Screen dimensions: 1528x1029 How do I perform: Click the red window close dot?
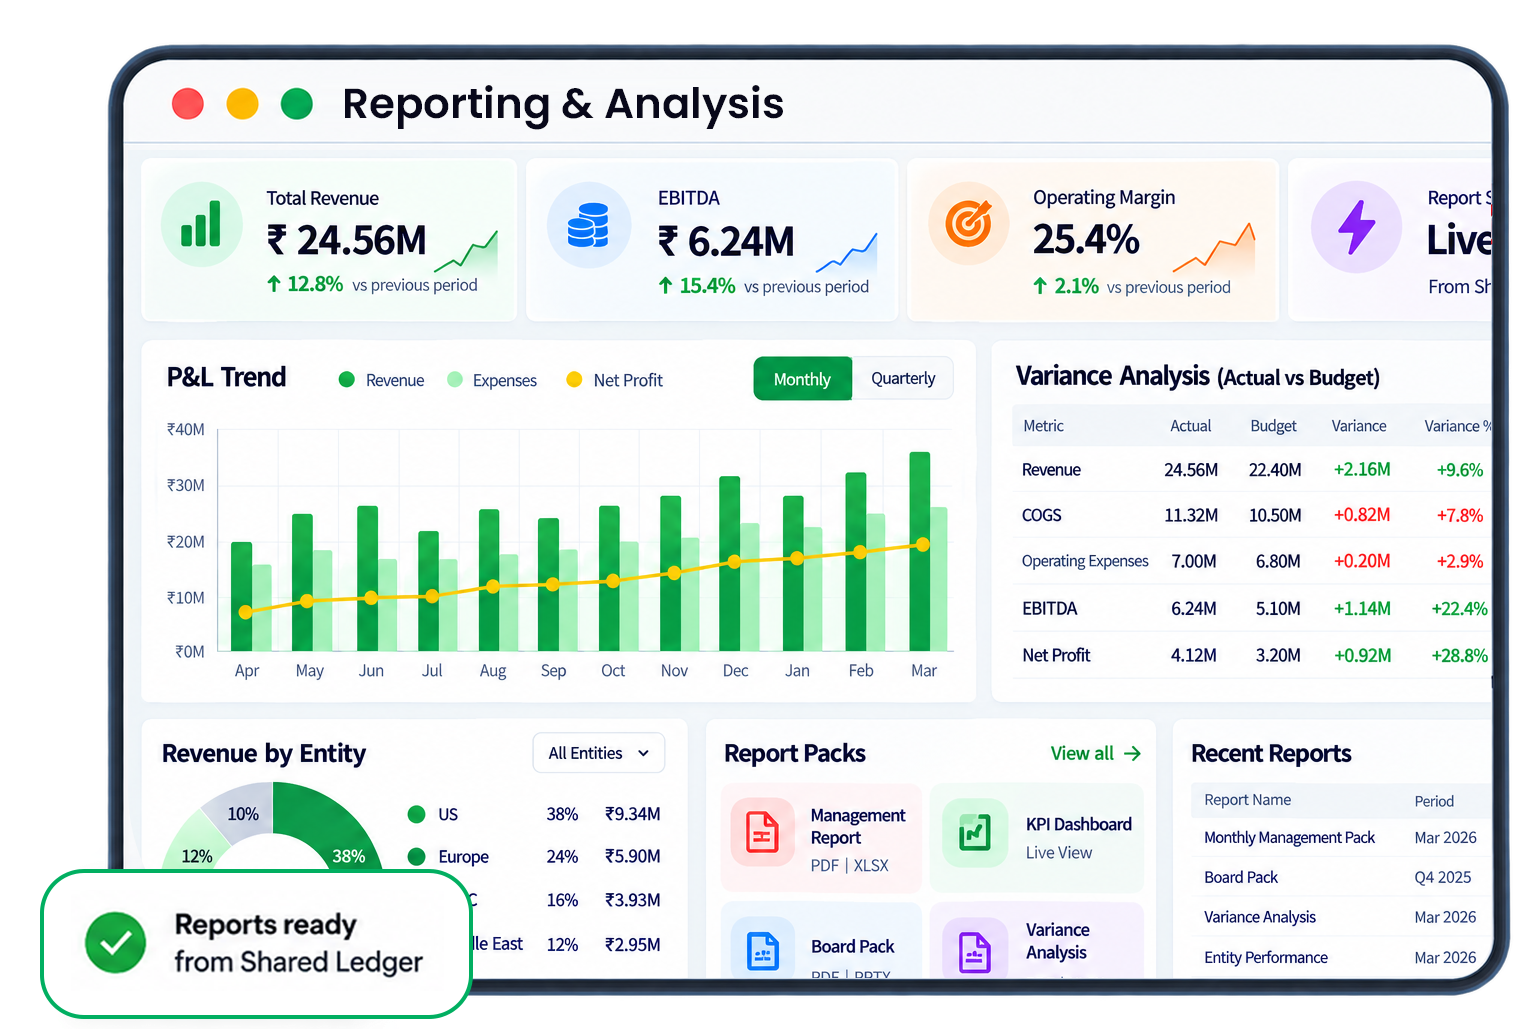click(x=188, y=104)
